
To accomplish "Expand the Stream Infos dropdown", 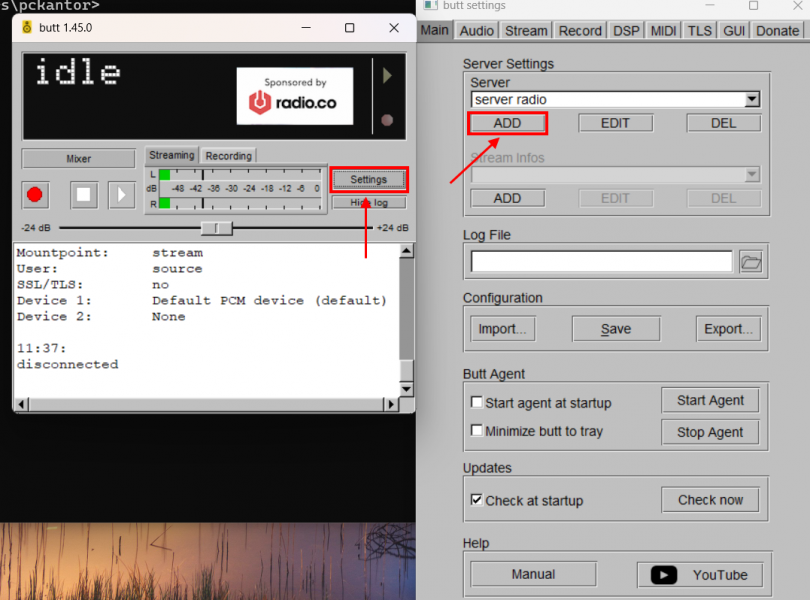I will point(752,175).
